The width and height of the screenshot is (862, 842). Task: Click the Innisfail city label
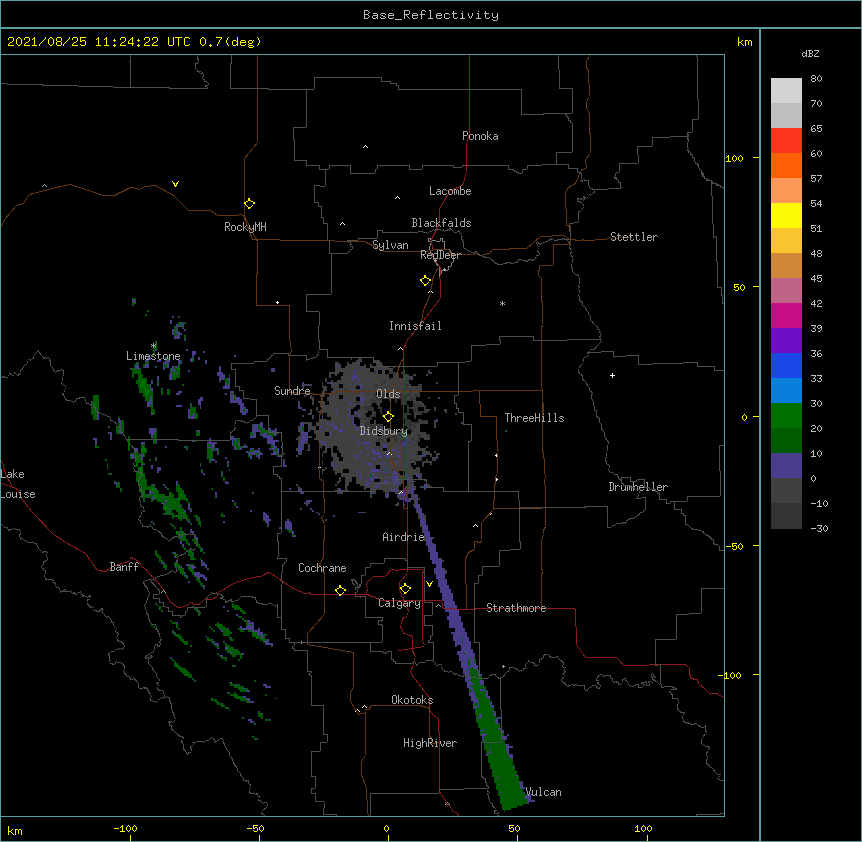(x=415, y=326)
